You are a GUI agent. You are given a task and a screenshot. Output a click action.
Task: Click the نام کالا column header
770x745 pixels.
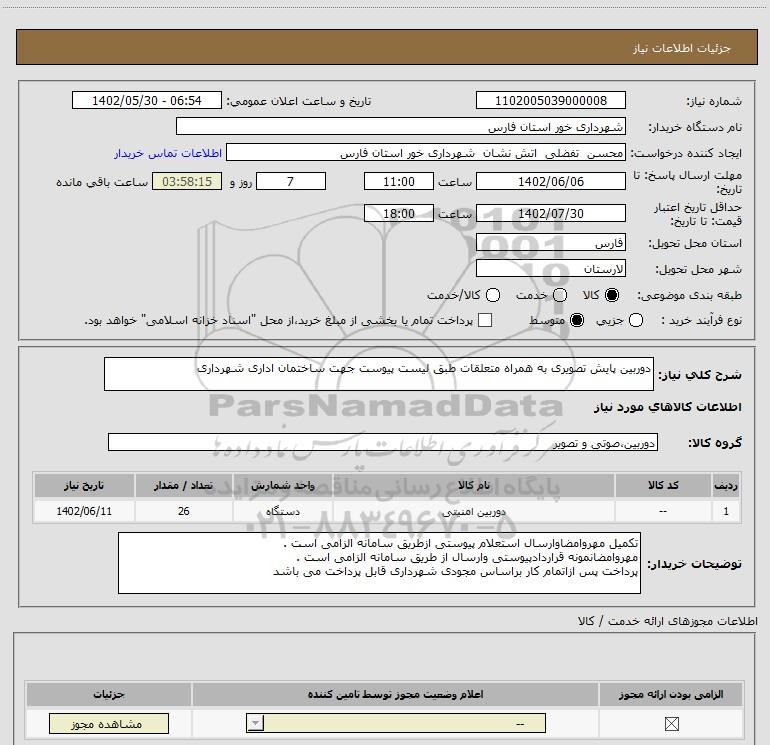(x=474, y=485)
